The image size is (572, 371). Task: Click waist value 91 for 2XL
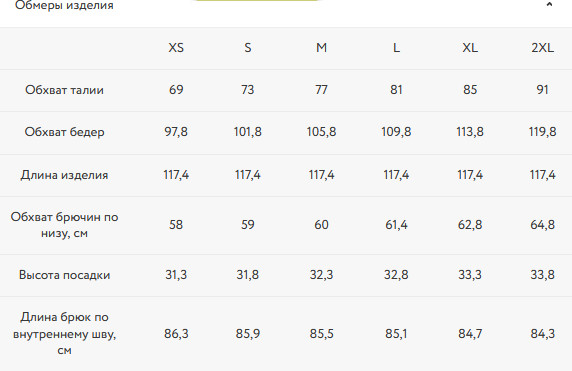coord(542,90)
